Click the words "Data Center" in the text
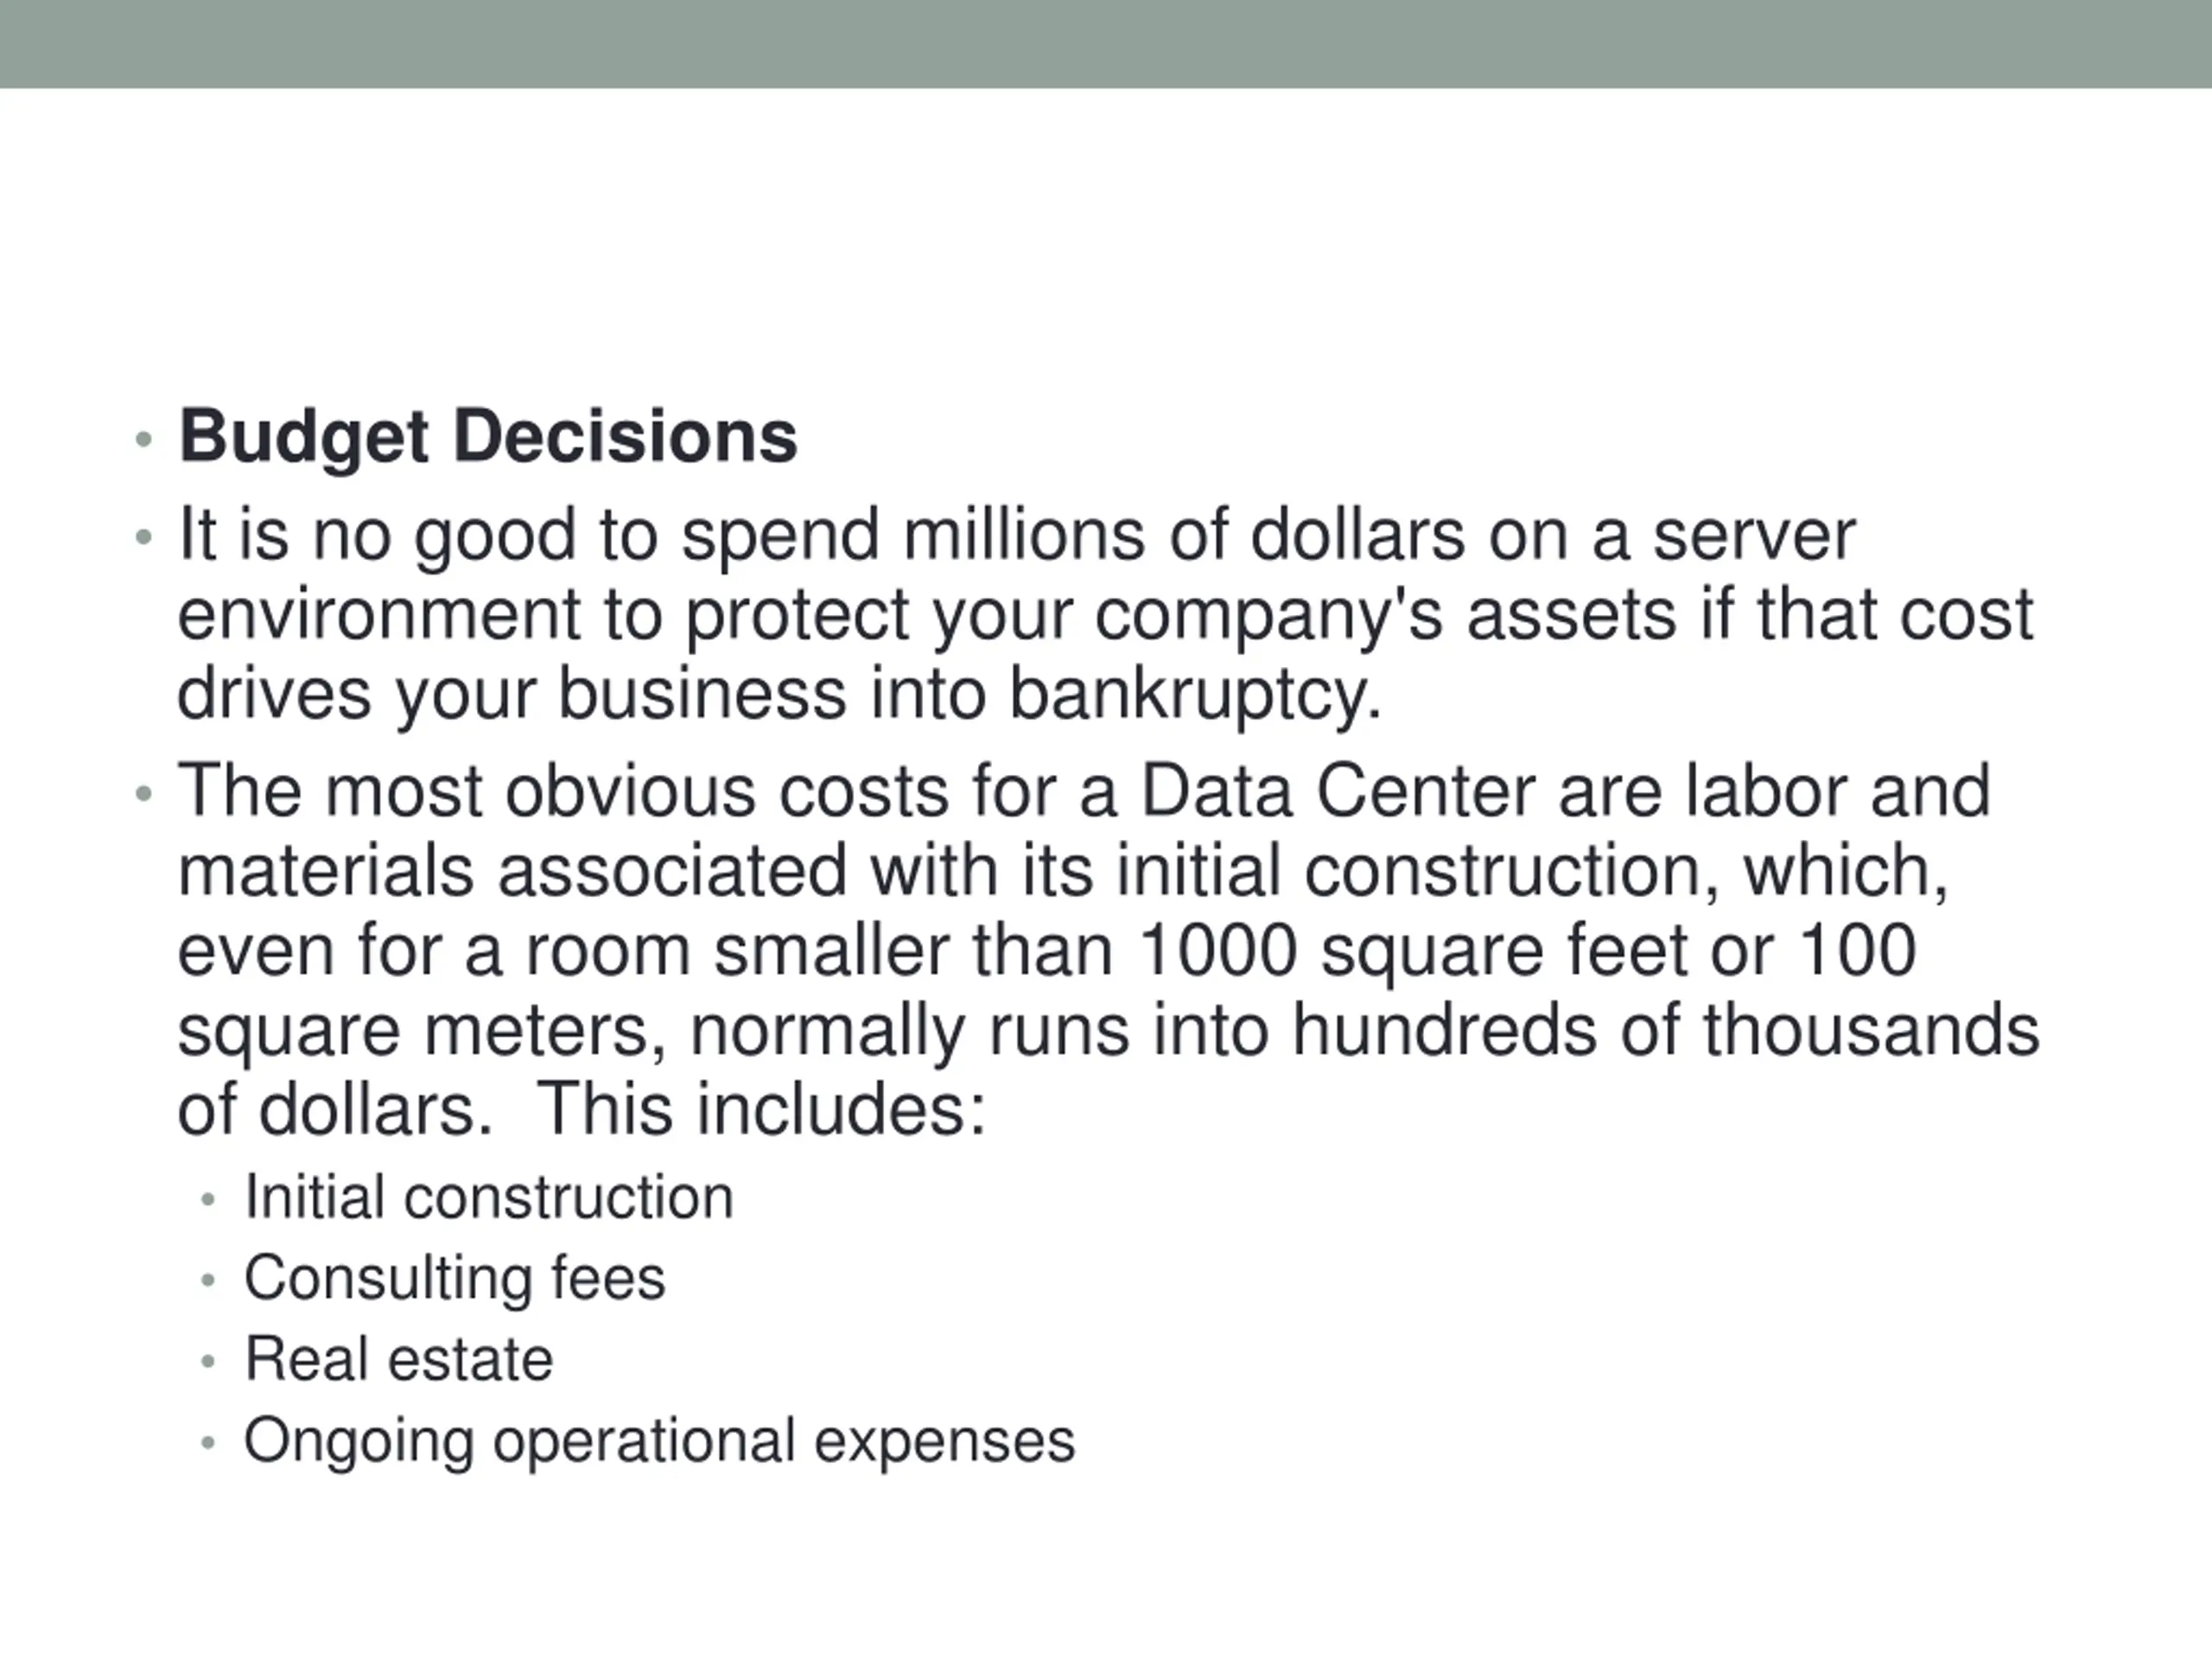 tap(1337, 791)
